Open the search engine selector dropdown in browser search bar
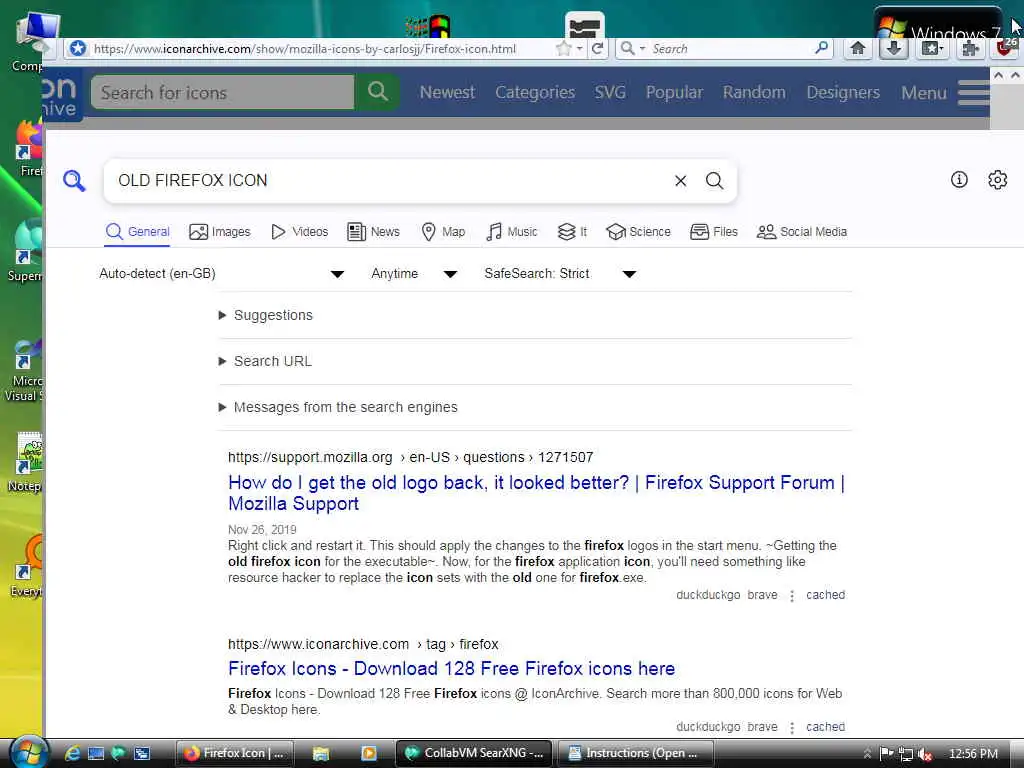1024x768 pixels. pos(632,48)
